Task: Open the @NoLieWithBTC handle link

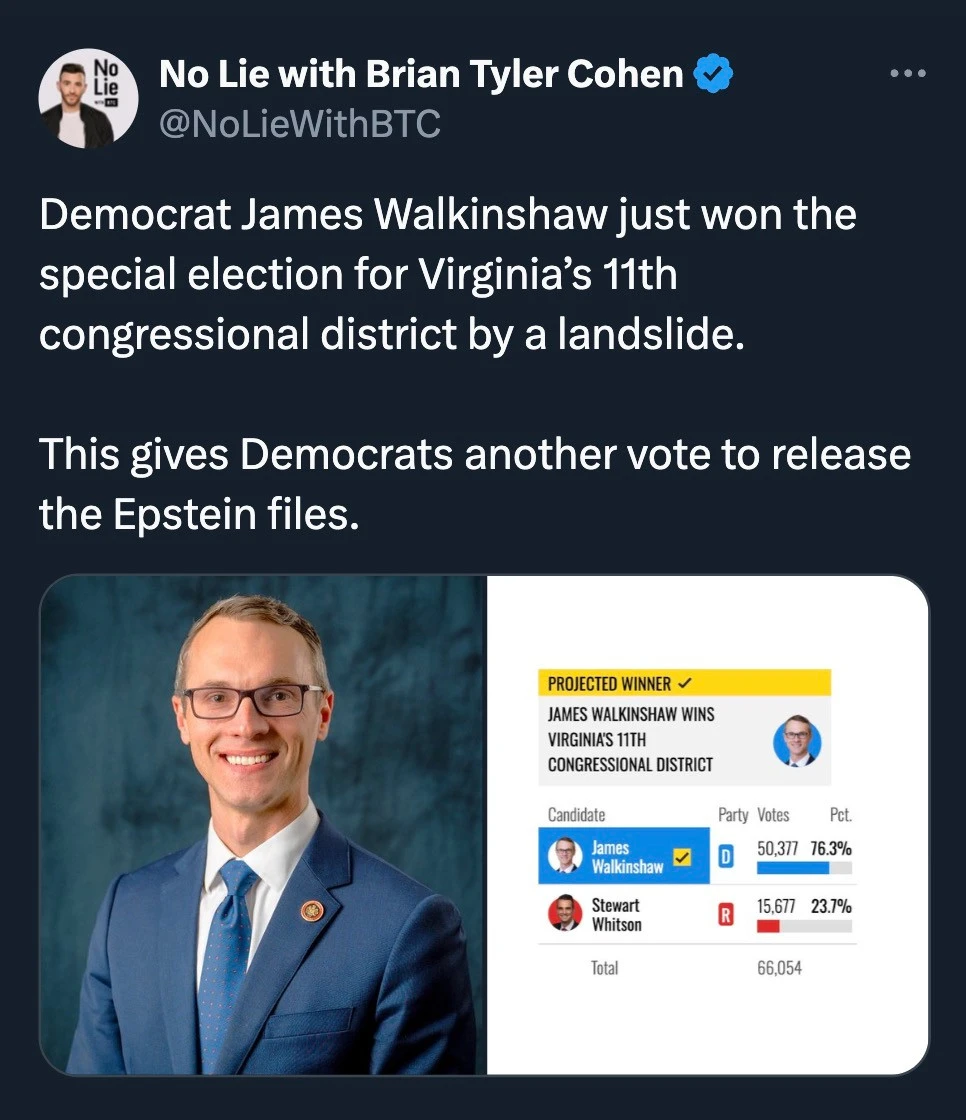Action: [x=299, y=123]
